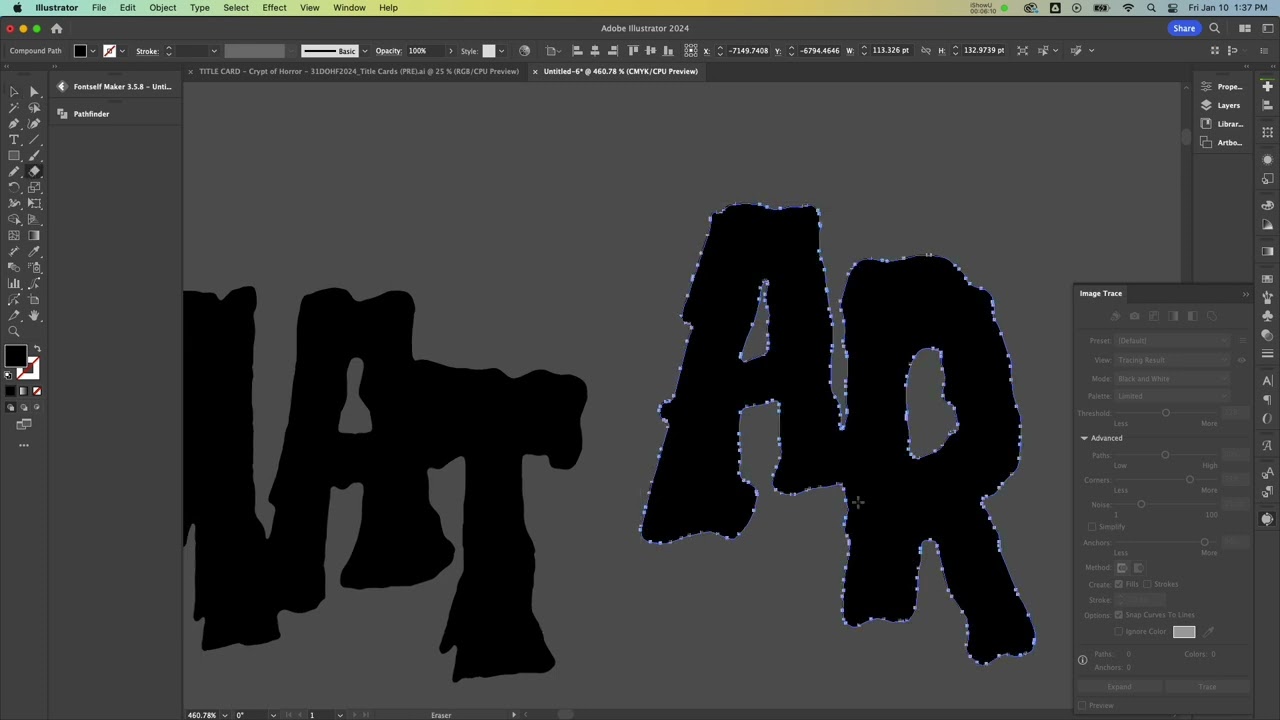This screenshot has width=1280, height=720.
Task: Open the fill color dropdown arrow
Action: [93, 51]
